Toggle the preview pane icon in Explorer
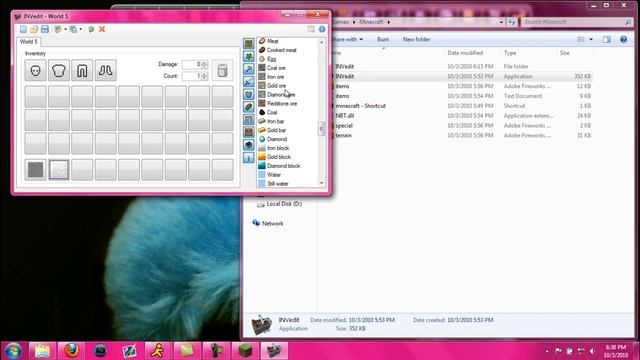Screen dimensions: 640x360 tap(607, 40)
